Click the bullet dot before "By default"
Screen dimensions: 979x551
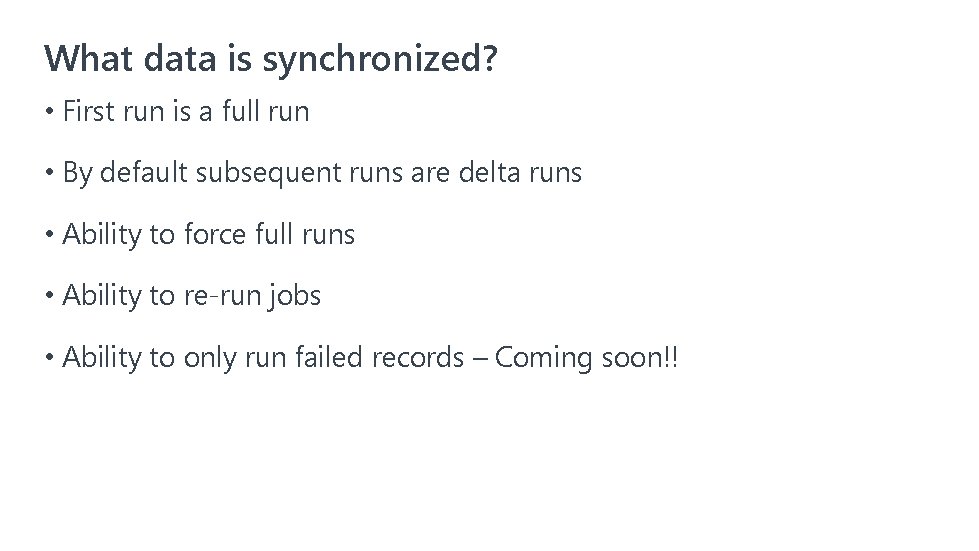click(x=50, y=174)
